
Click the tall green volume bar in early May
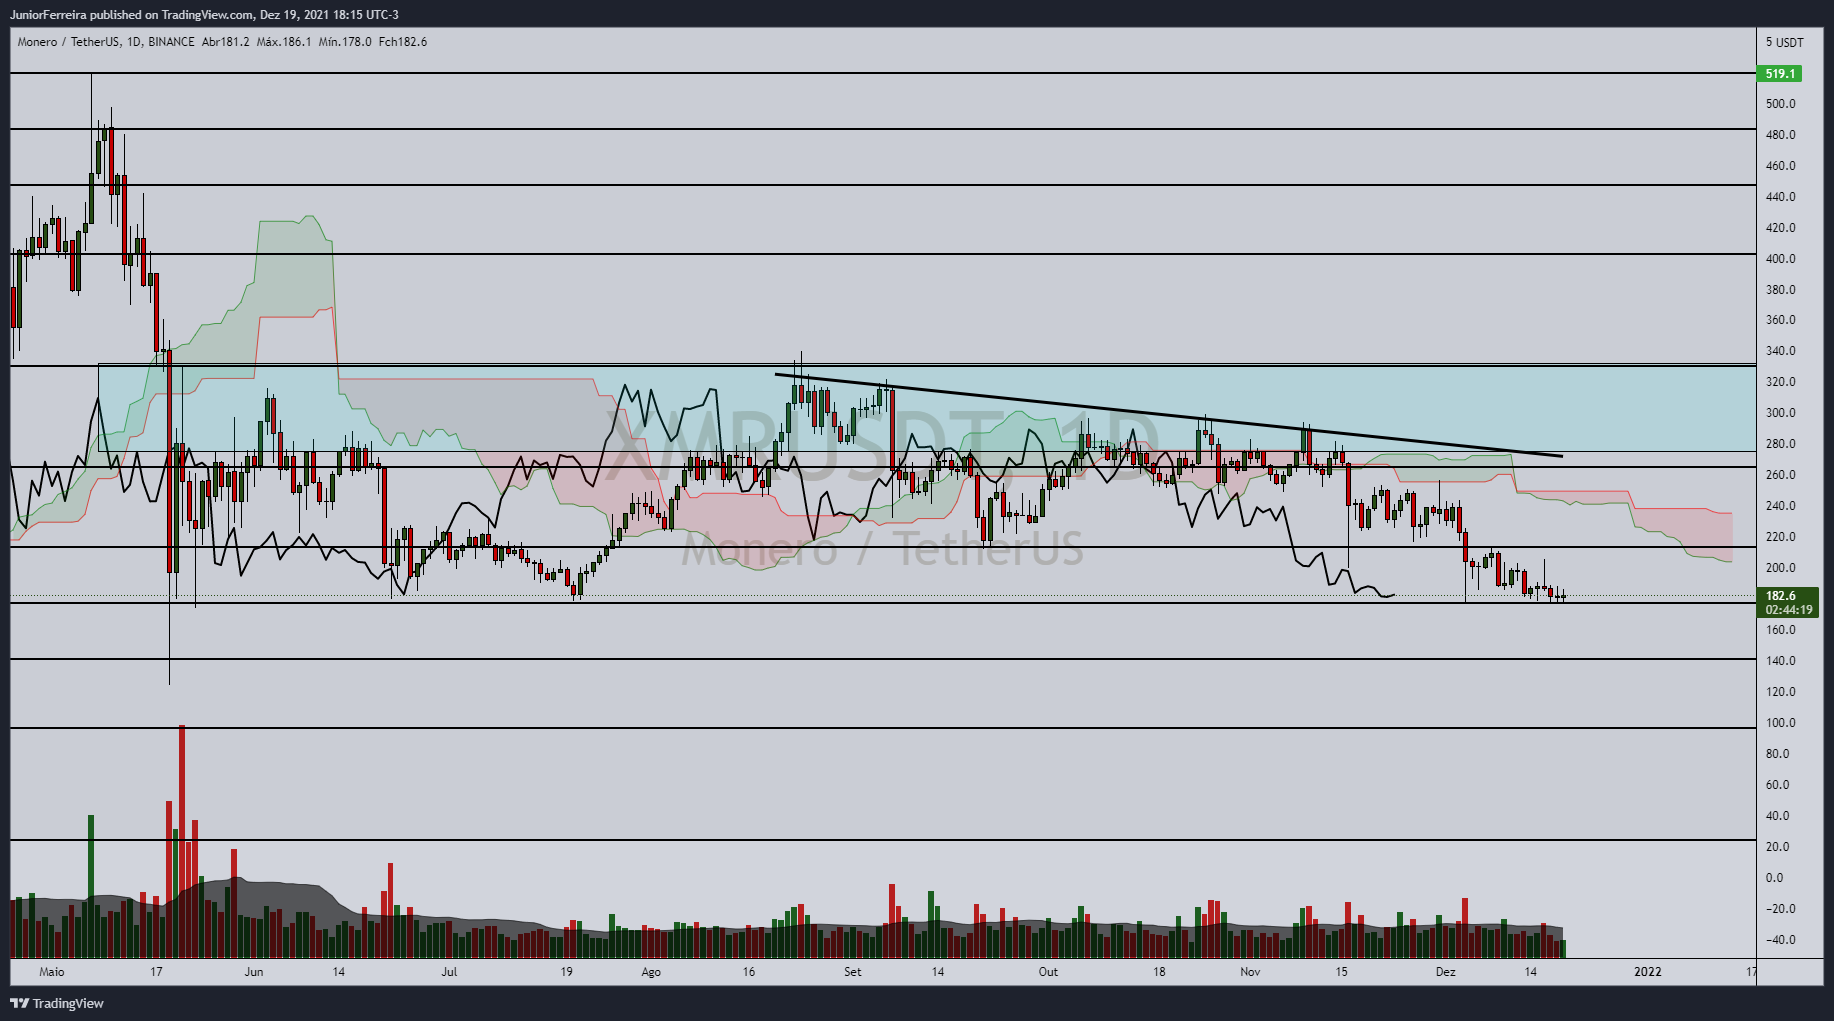point(91,886)
